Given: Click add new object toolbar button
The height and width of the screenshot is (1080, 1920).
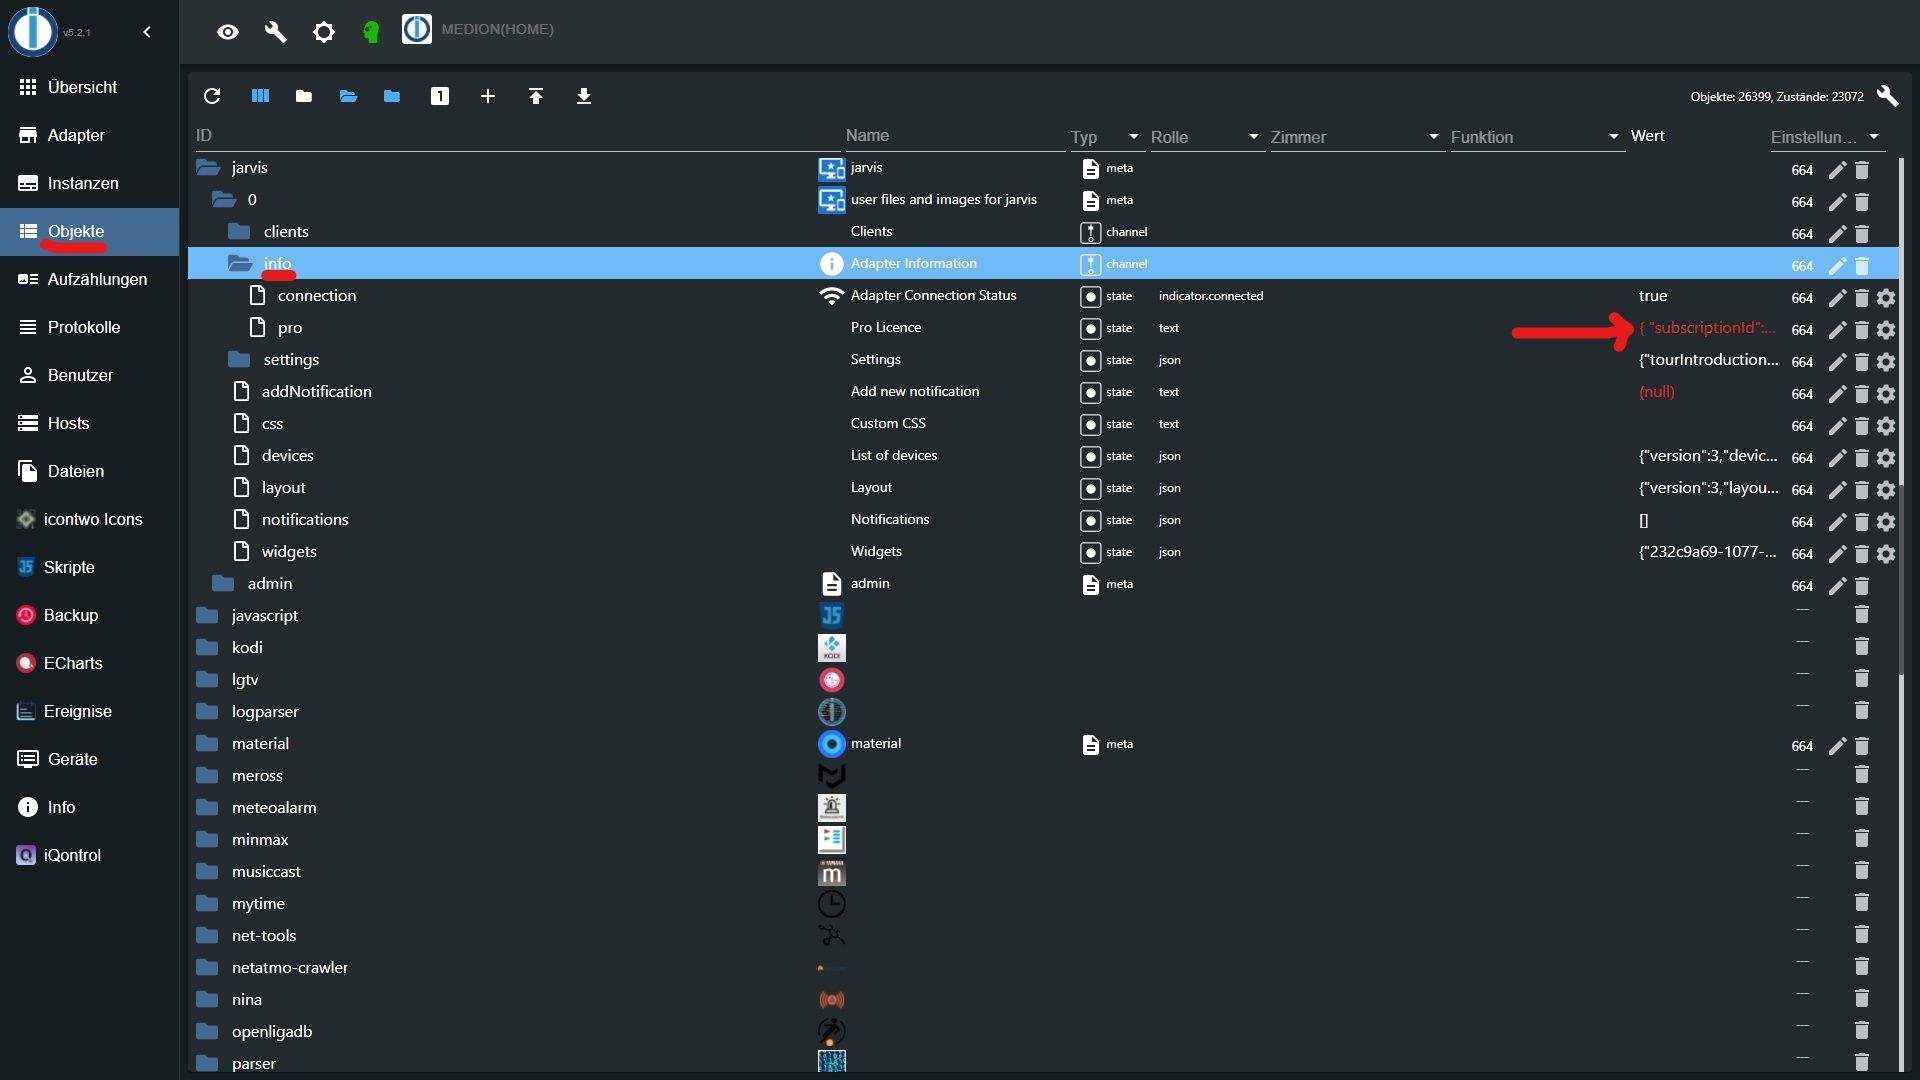Looking at the screenshot, I should pos(487,95).
